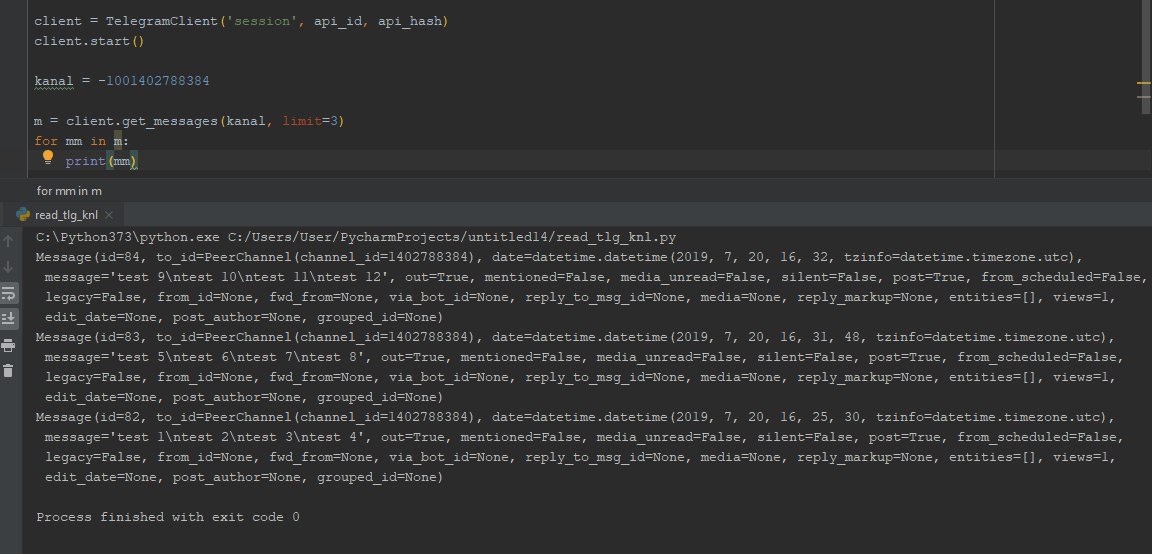This screenshot has height=554, width=1152.
Task: Click the editor vertical scrollbar thumb
Action: (1146, 57)
